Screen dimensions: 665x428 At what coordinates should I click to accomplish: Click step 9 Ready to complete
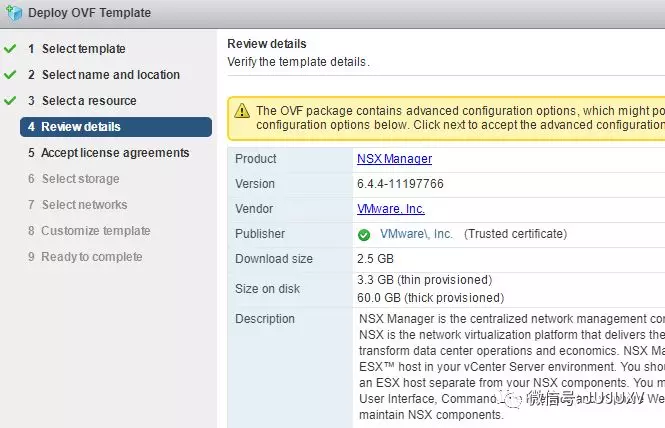point(91,257)
